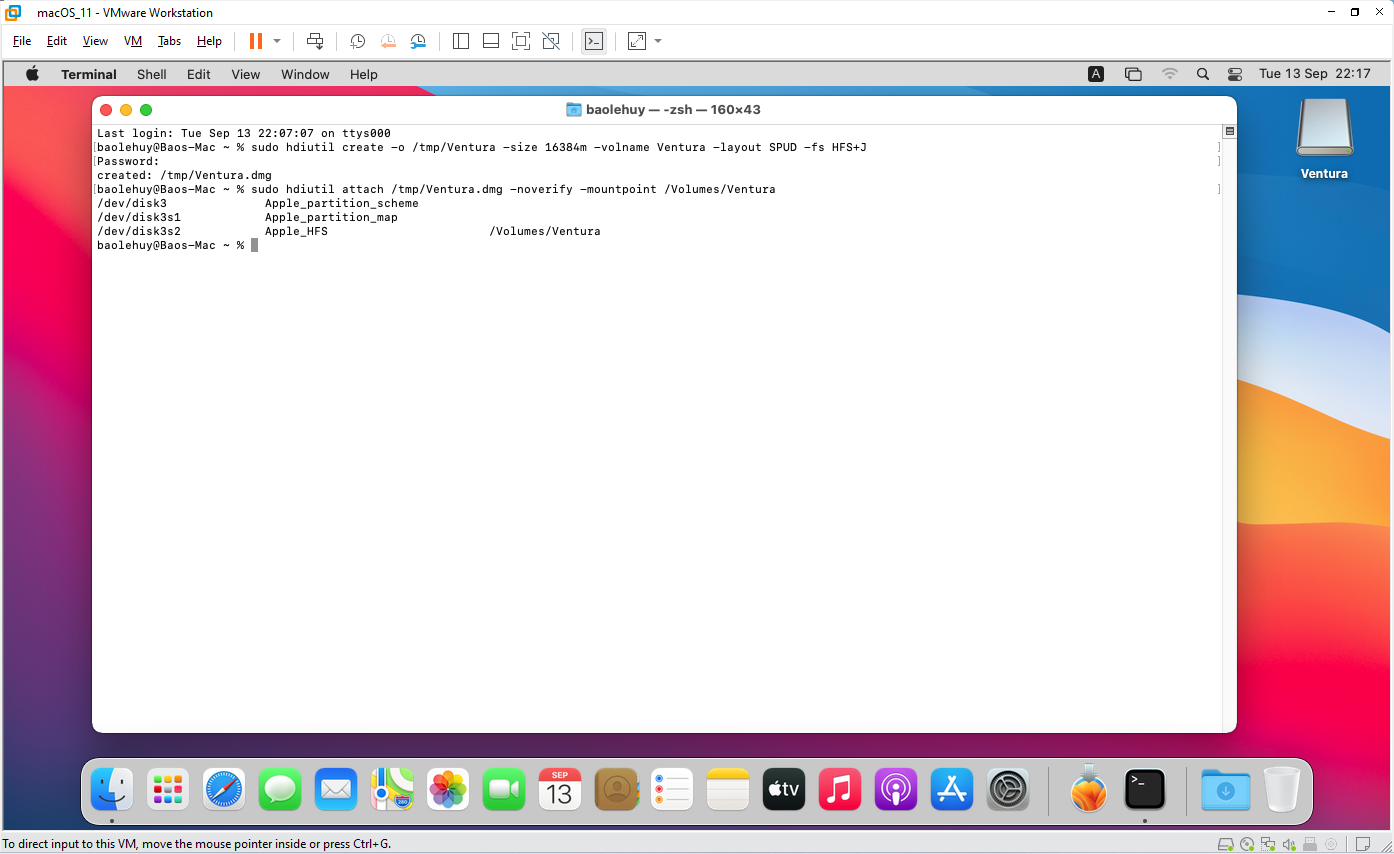Click the /Volumes/Ventura mount path text

(x=545, y=231)
